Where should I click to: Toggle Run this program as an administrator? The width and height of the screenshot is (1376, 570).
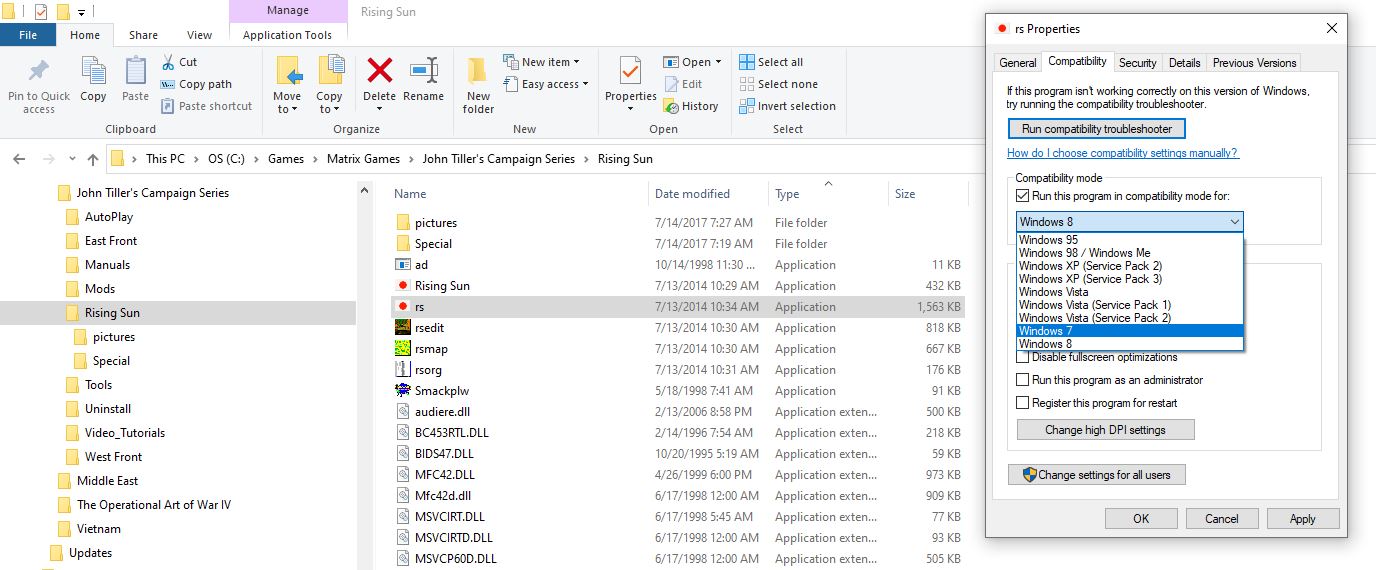[x=1022, y=380]
